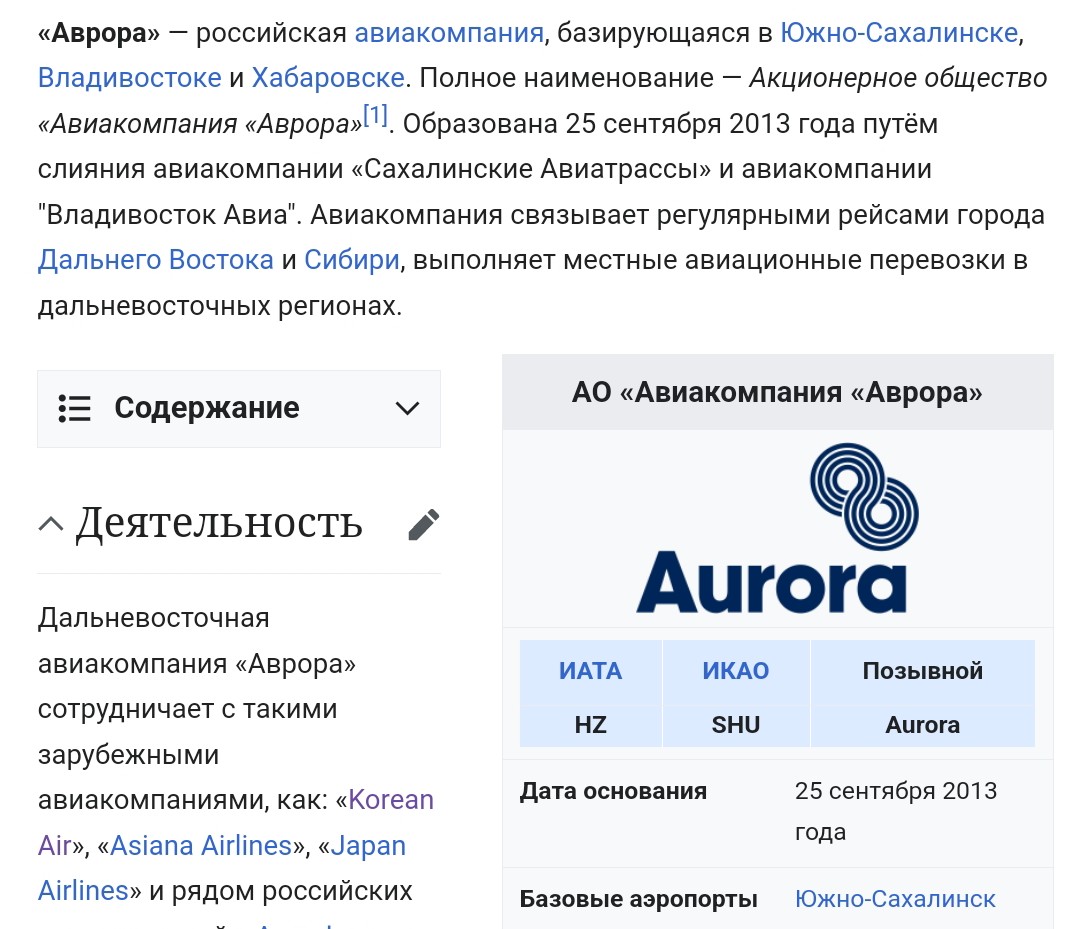Open the Asiana Airlines link

201,845
